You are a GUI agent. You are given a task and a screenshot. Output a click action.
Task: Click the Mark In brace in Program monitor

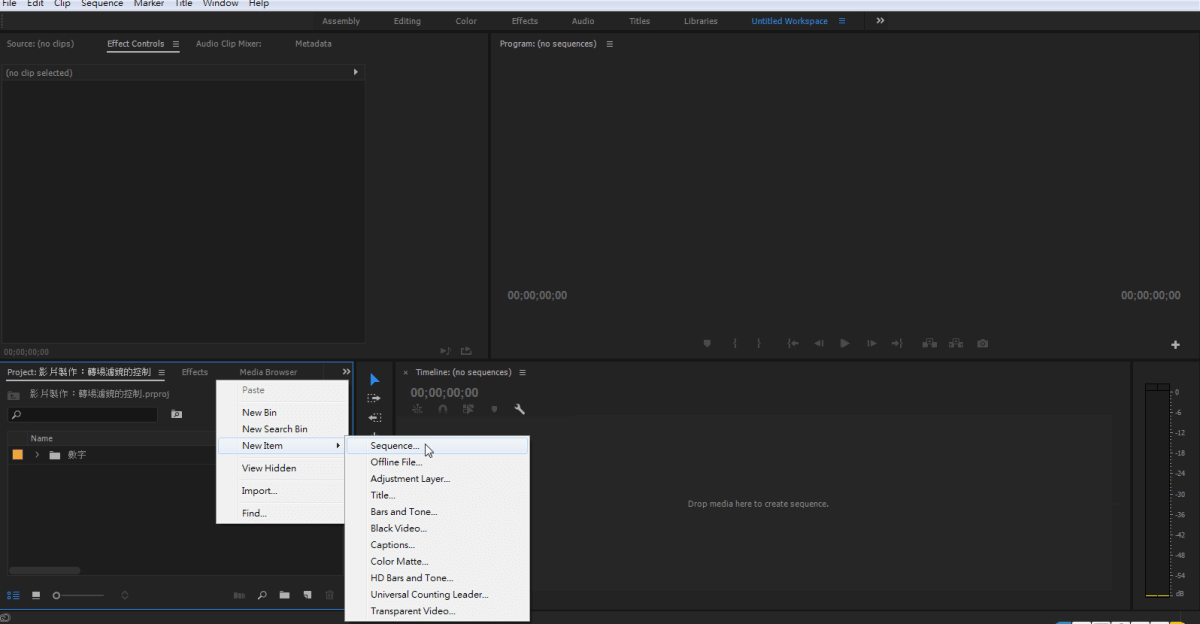coord(735,343)
